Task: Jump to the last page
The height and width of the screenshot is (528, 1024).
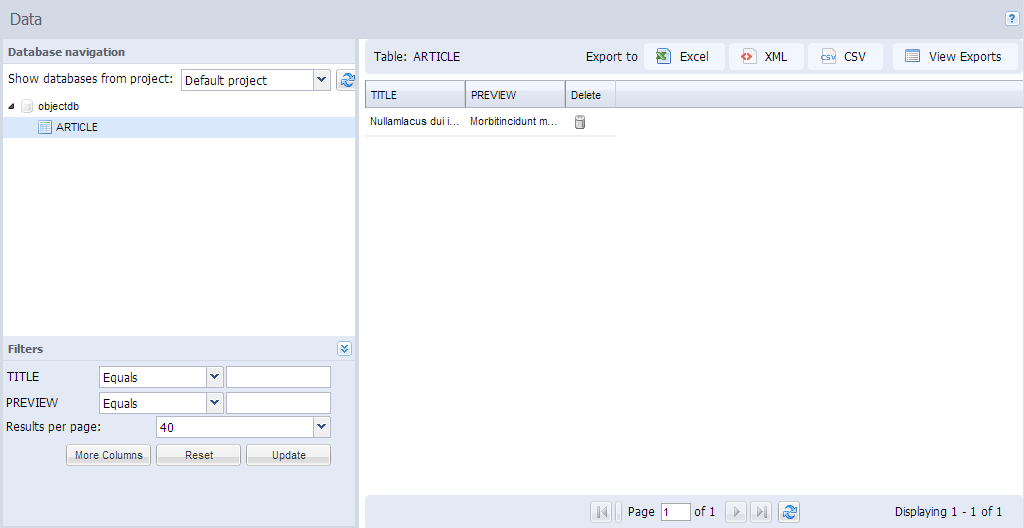Action: [x=761, y=512]
